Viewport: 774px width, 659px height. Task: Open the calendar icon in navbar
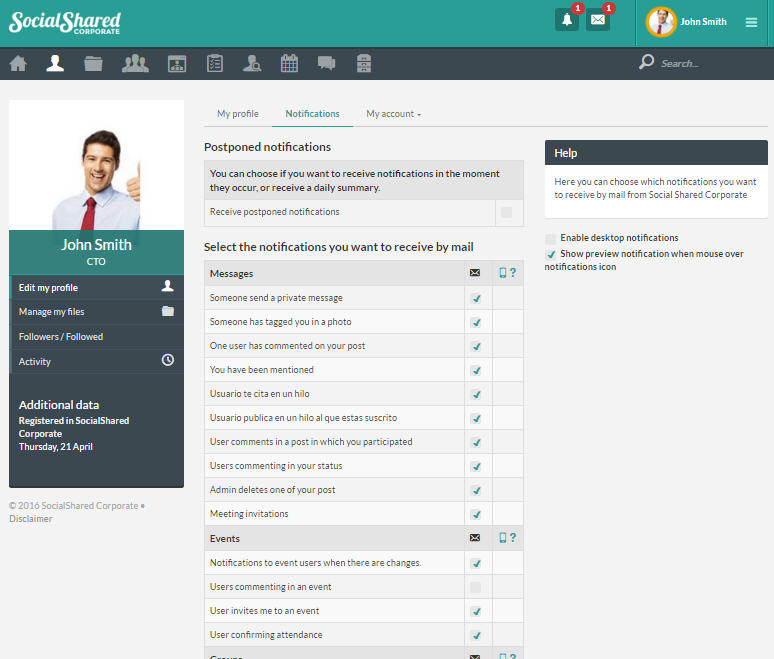(289, 64)
